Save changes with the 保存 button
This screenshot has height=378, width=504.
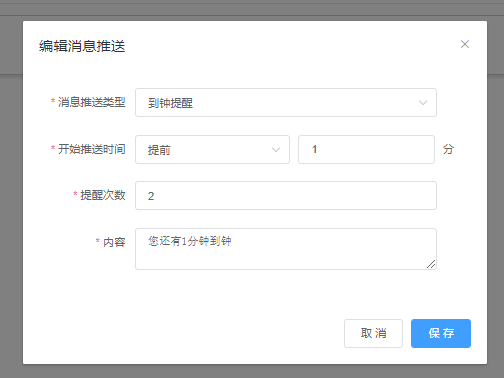coord(441,333)
